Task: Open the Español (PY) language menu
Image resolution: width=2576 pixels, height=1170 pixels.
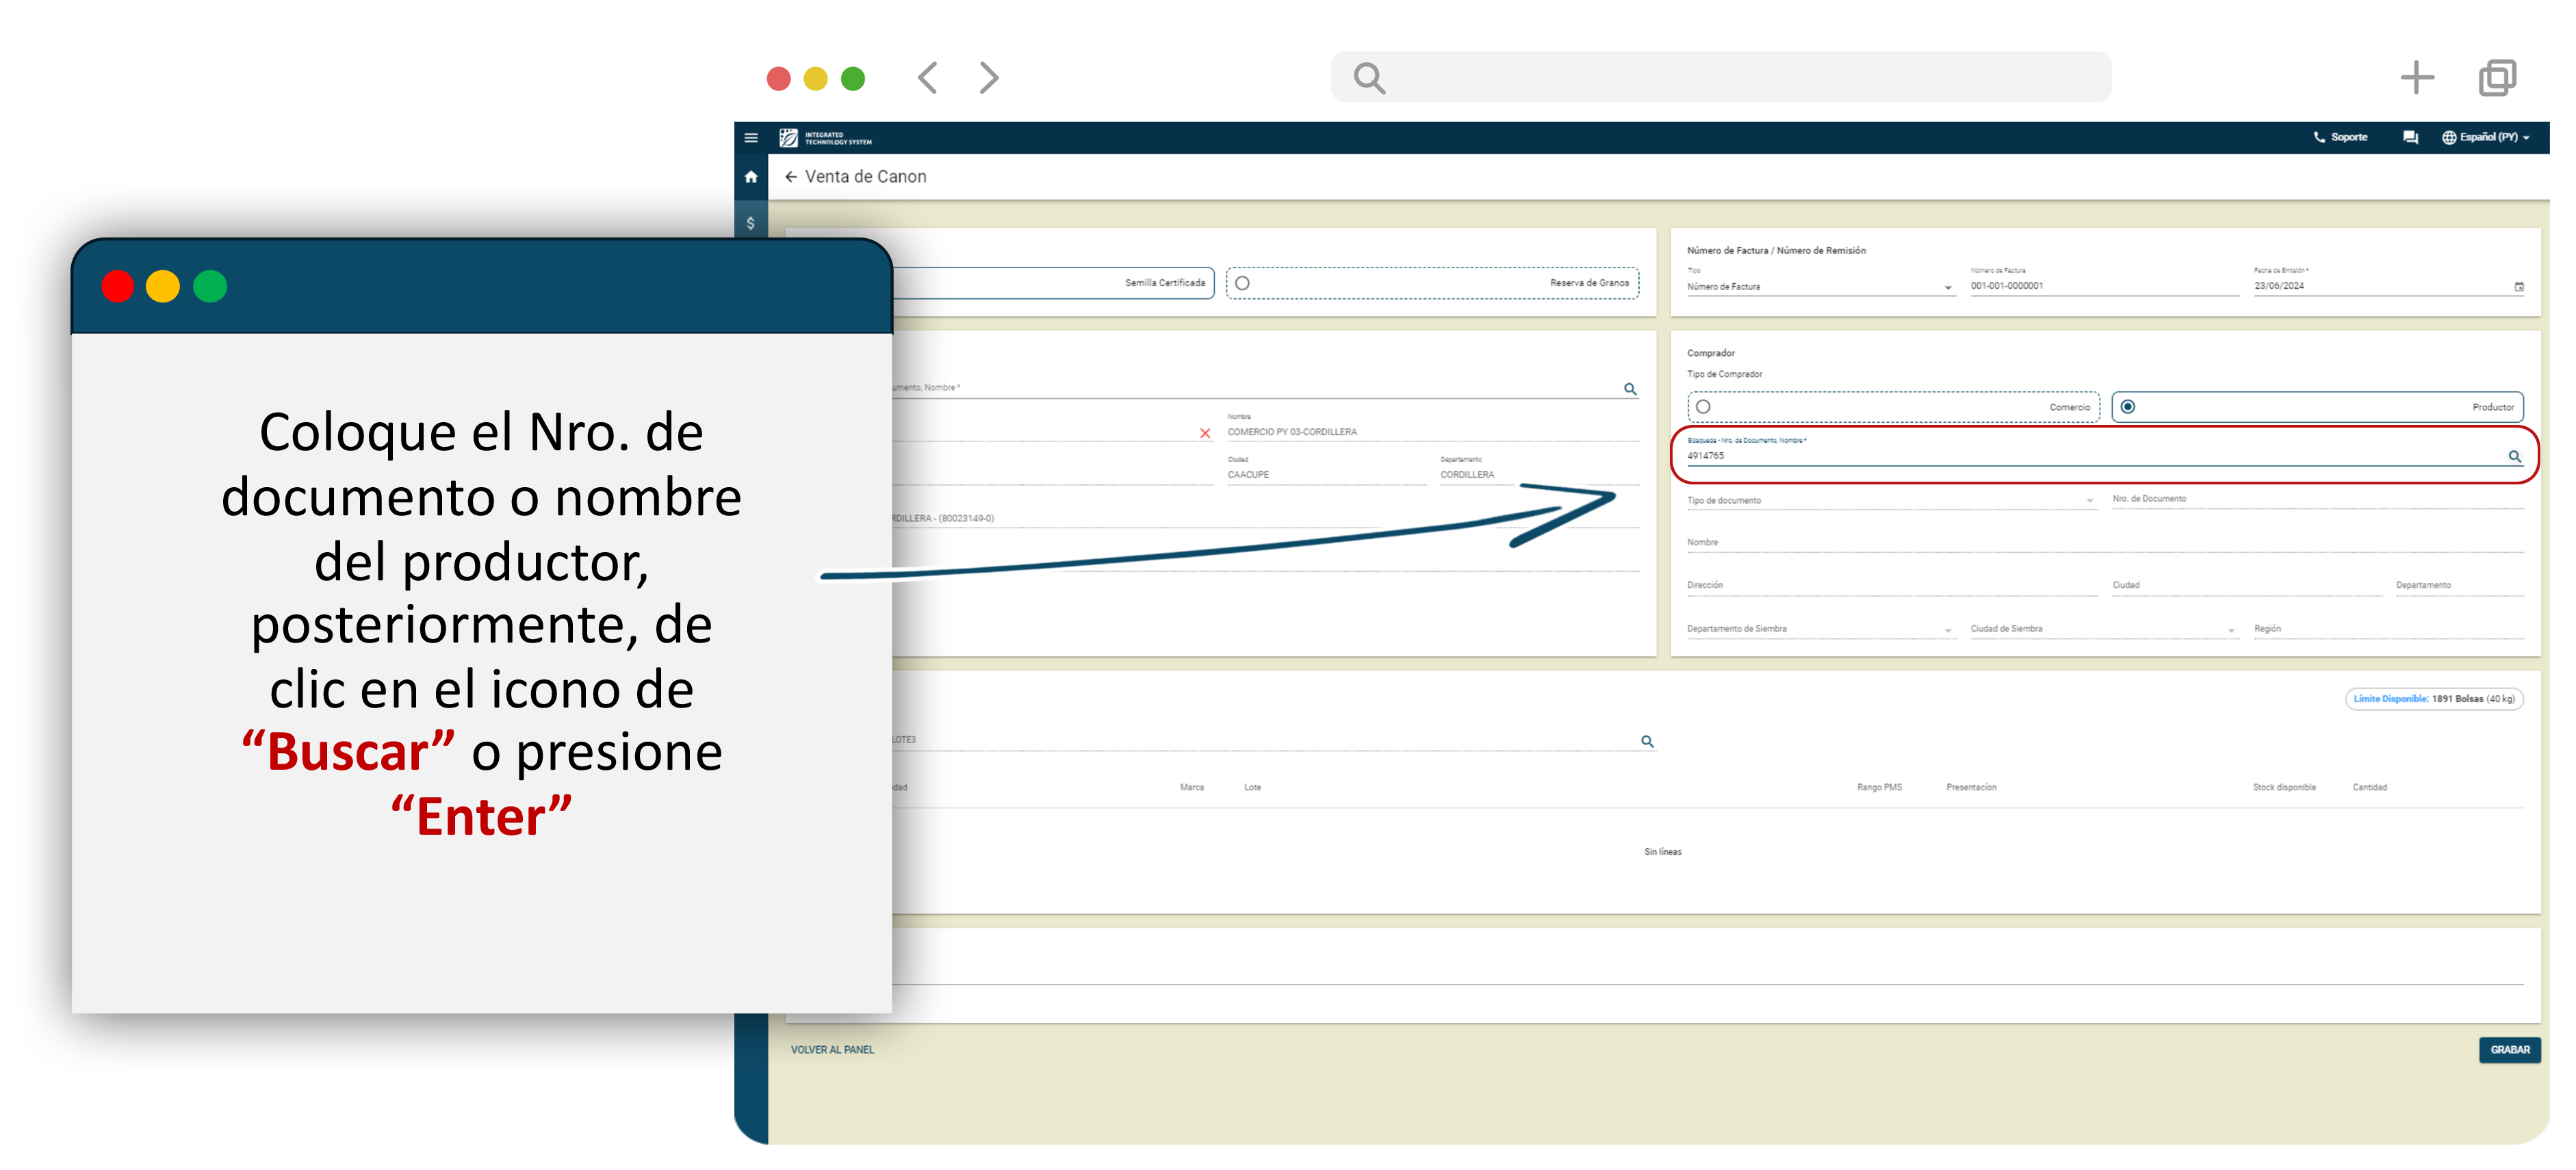Action: pyautogui.click(x=2486, y=138)
